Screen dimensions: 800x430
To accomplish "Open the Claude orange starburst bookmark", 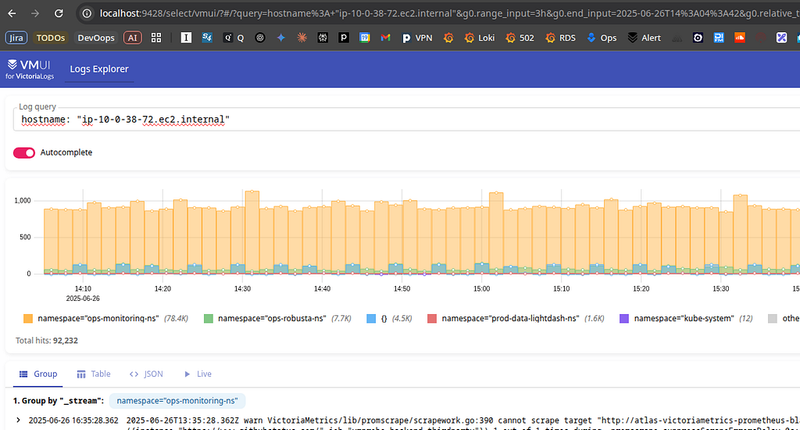I will [302, 38].
